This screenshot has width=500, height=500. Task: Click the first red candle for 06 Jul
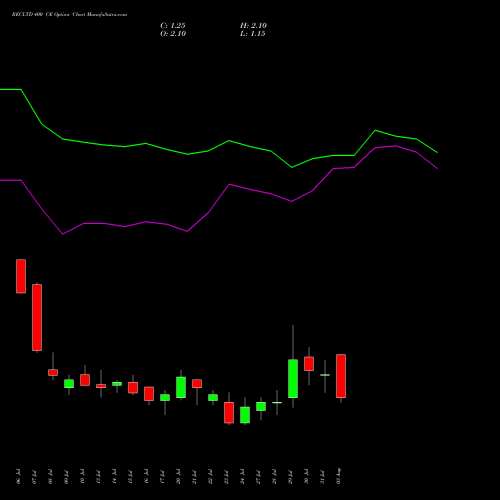(x=21, y=276)
